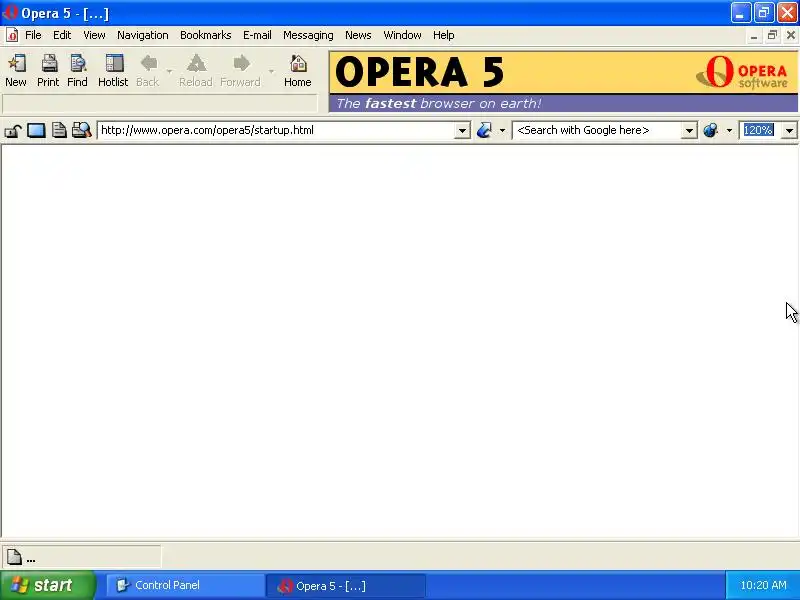This screenshot has width=800, height=600.
Task: Click the 10:20 AM system clock
Action: (x=763, y=585)
